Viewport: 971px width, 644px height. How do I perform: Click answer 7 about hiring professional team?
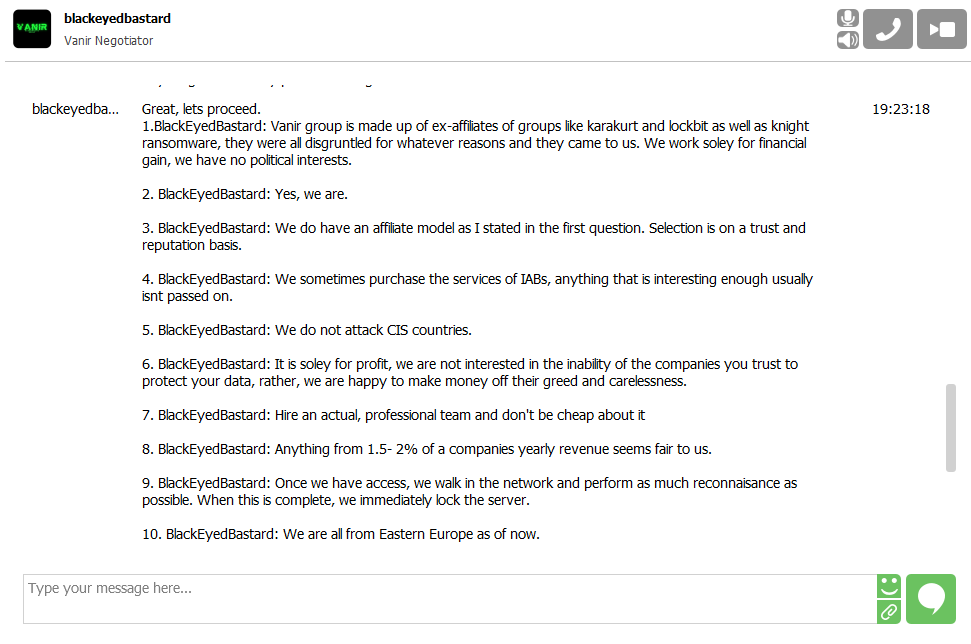click(x=393, y=415)
